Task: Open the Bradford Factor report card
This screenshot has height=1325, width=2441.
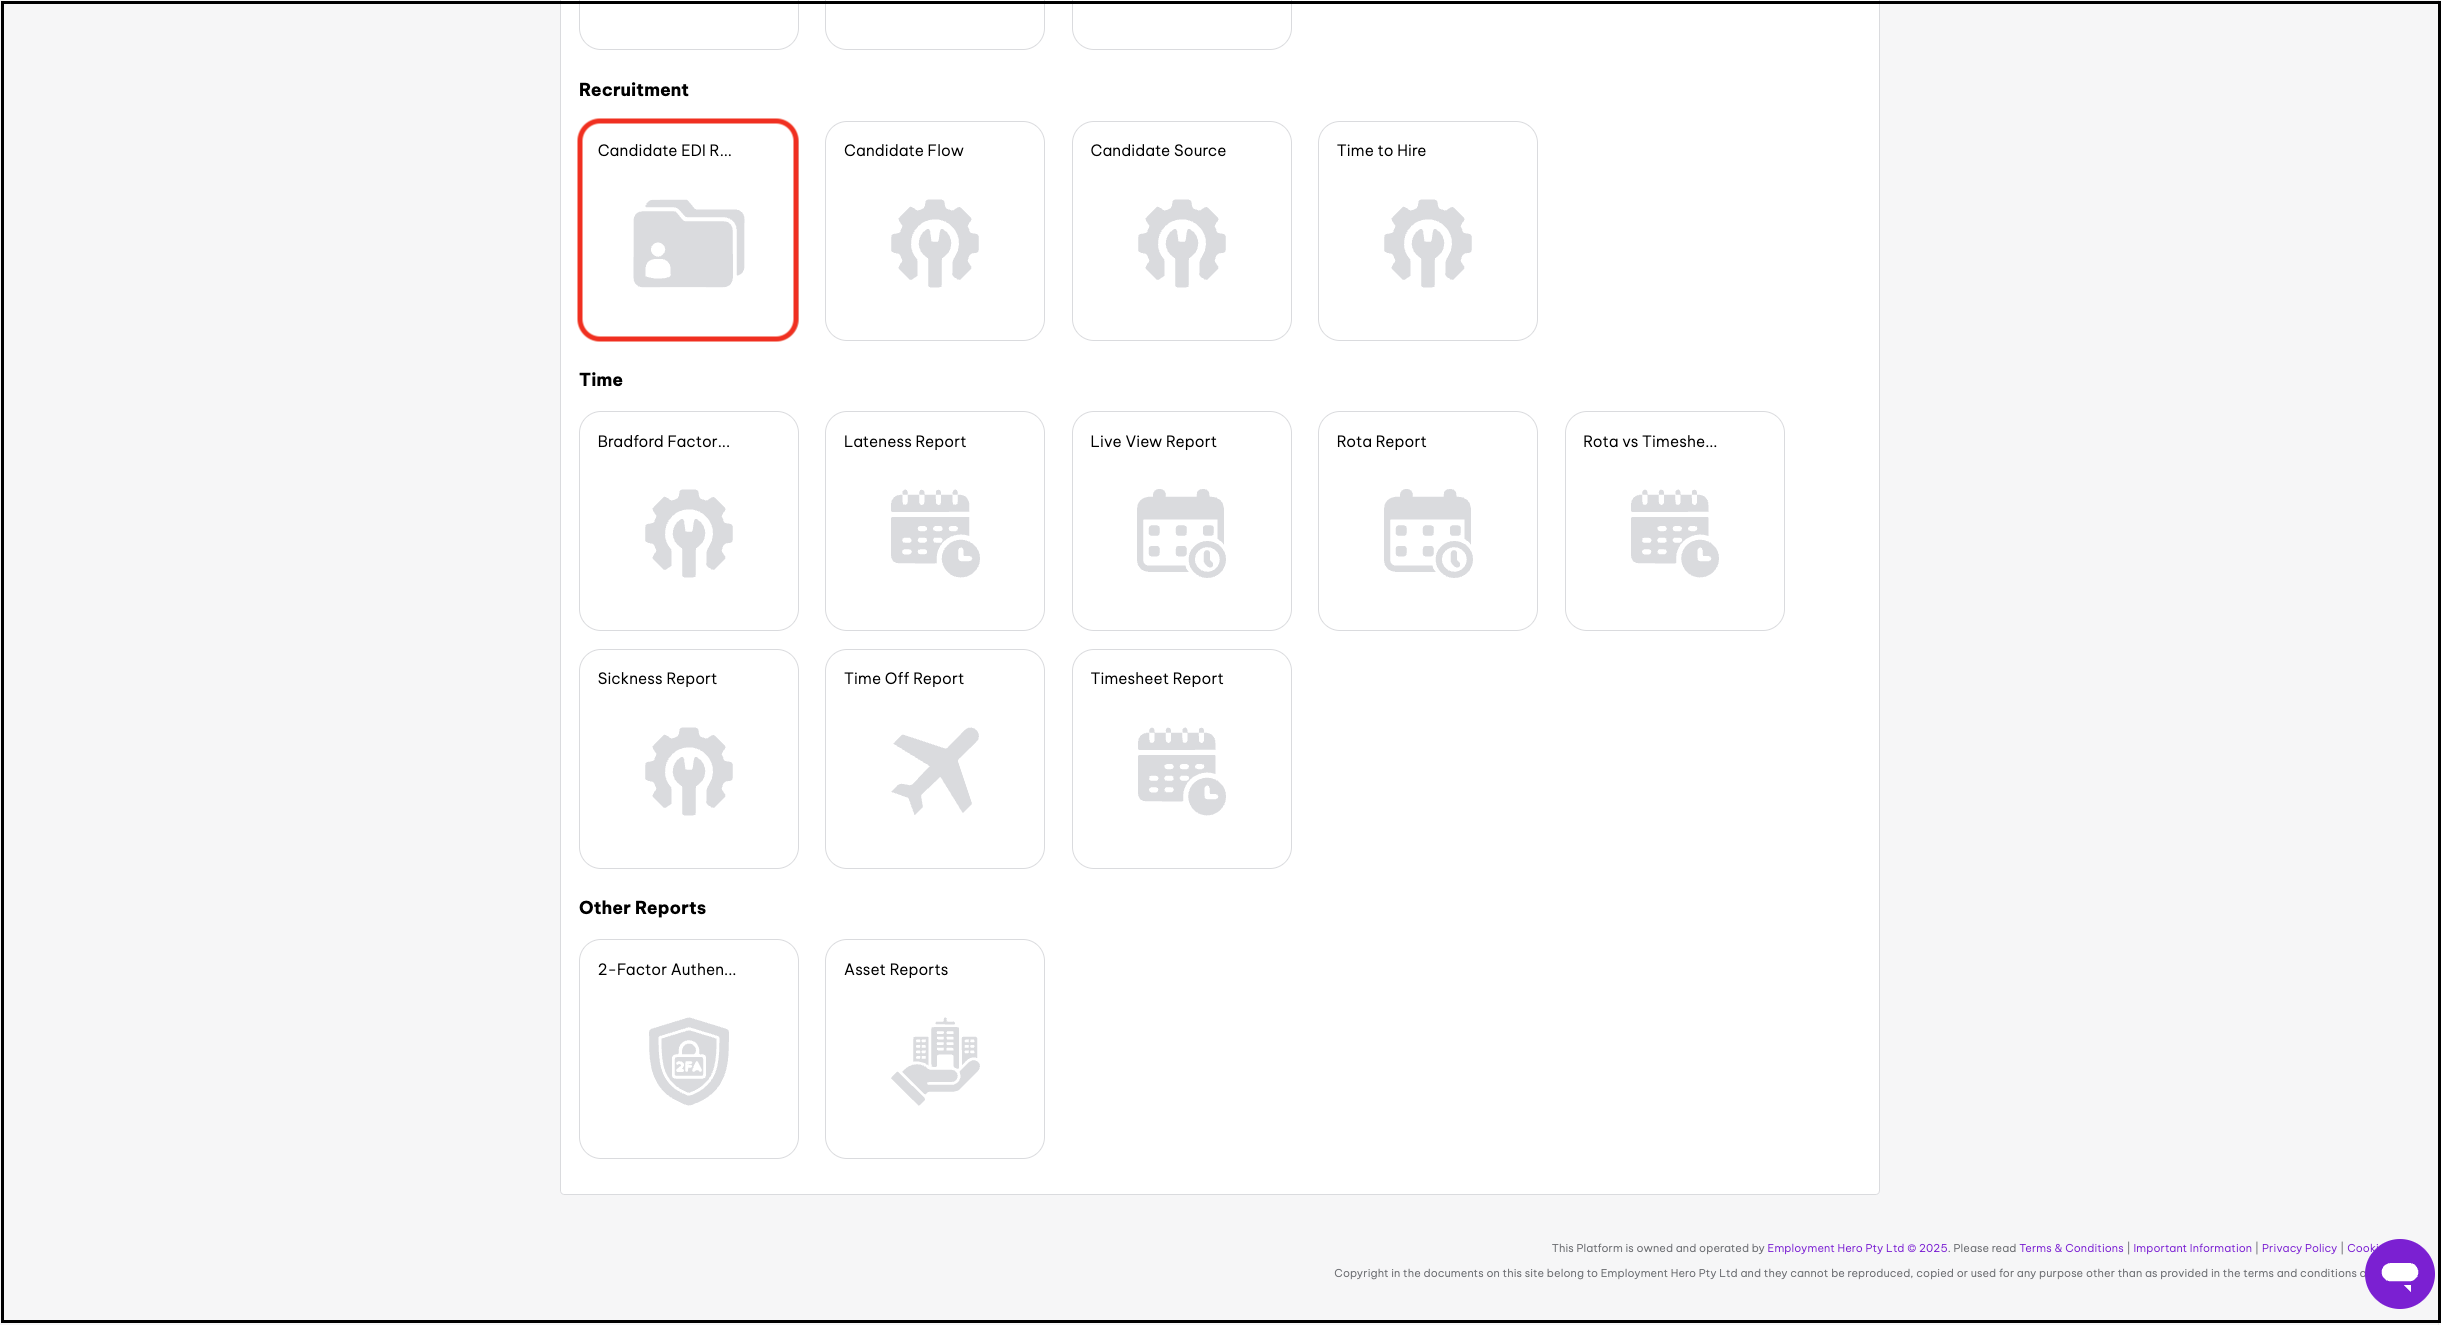Action: 688,521
